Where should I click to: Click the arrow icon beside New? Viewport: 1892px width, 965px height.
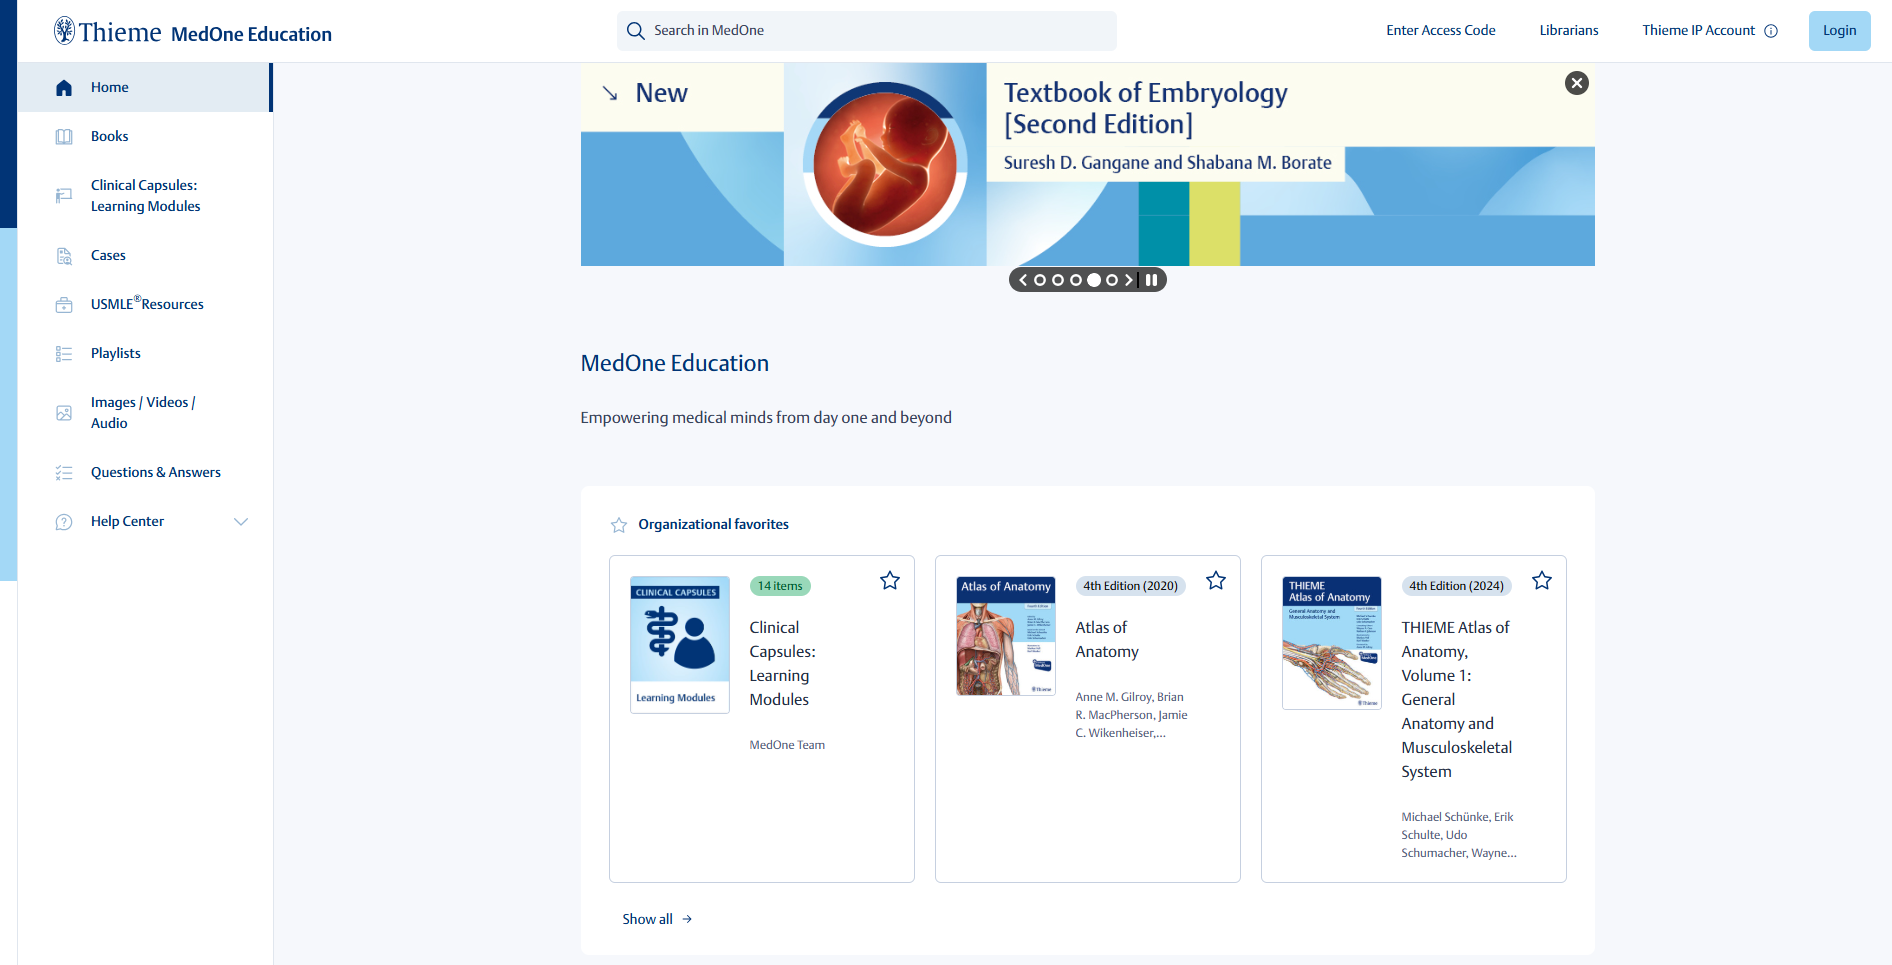[x=610, y=93]
